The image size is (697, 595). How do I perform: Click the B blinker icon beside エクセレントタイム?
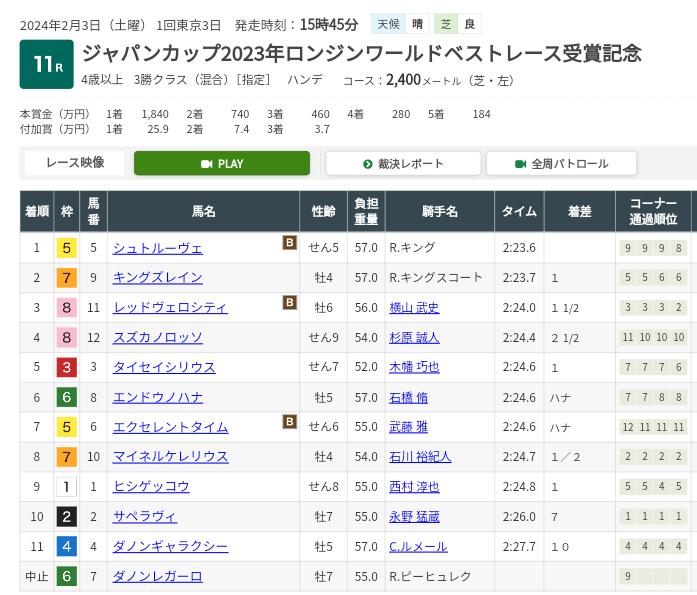(x=289, y=422)
